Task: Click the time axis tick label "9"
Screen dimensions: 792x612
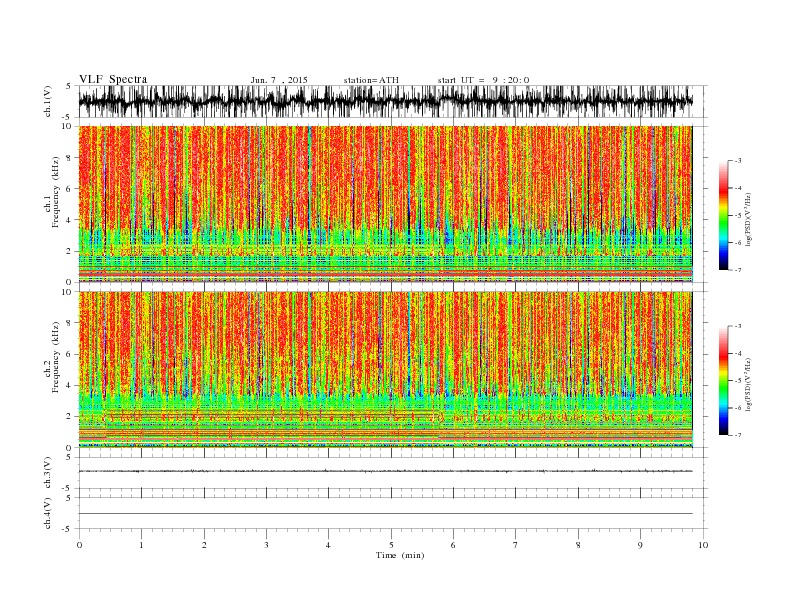Action: [x=640, y=545]
